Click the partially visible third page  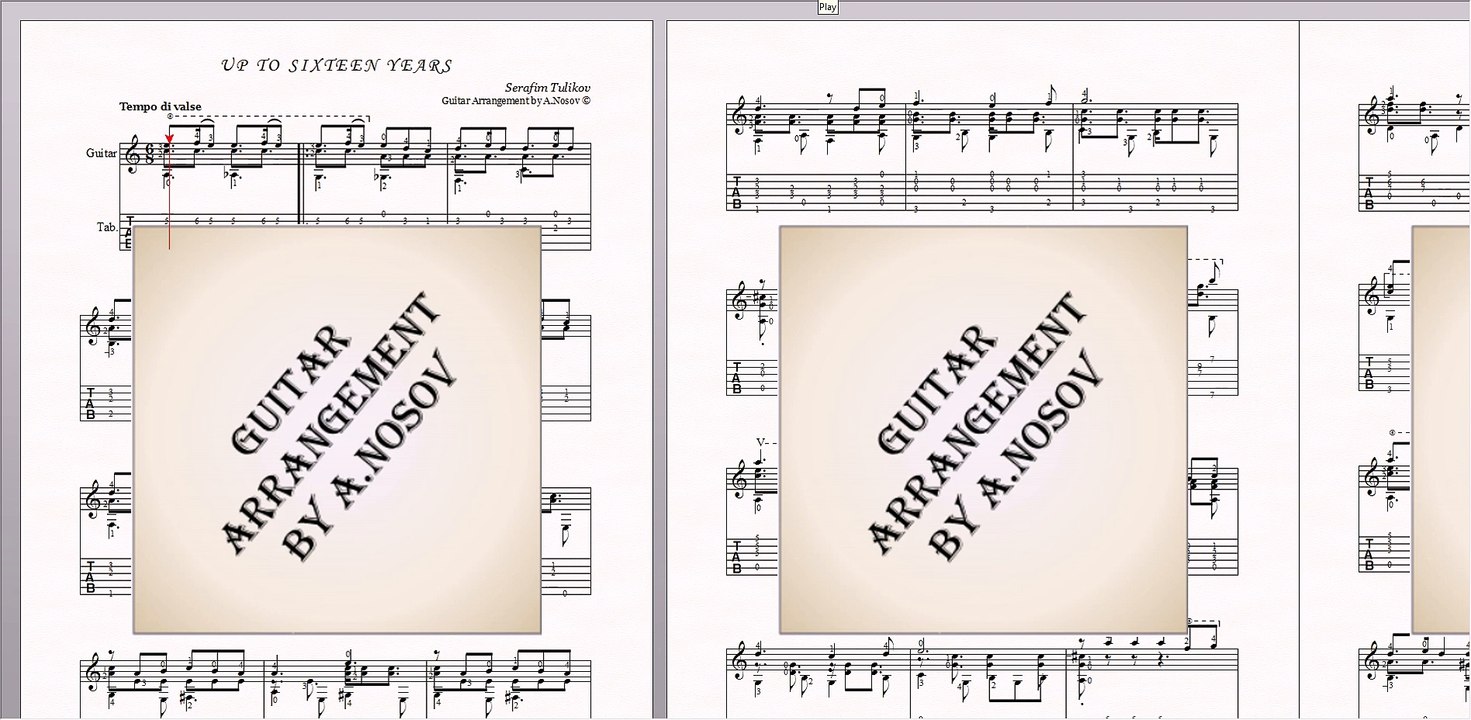pyautogui.click(x=1385, y=370)
